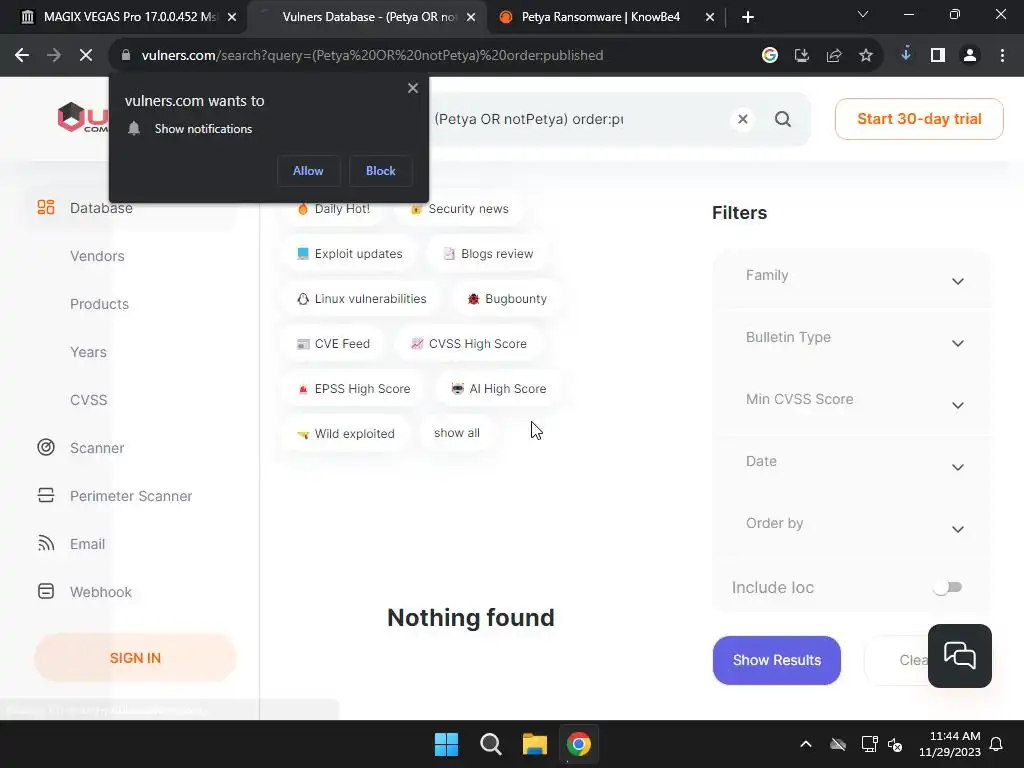
Task: Open the taskbar clock and date
Action: pos(950,744)
